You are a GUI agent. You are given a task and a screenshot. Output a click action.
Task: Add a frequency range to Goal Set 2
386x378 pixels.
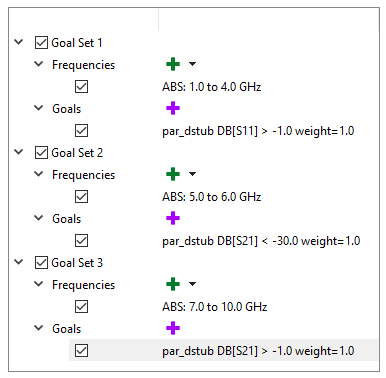coord(173,174)
